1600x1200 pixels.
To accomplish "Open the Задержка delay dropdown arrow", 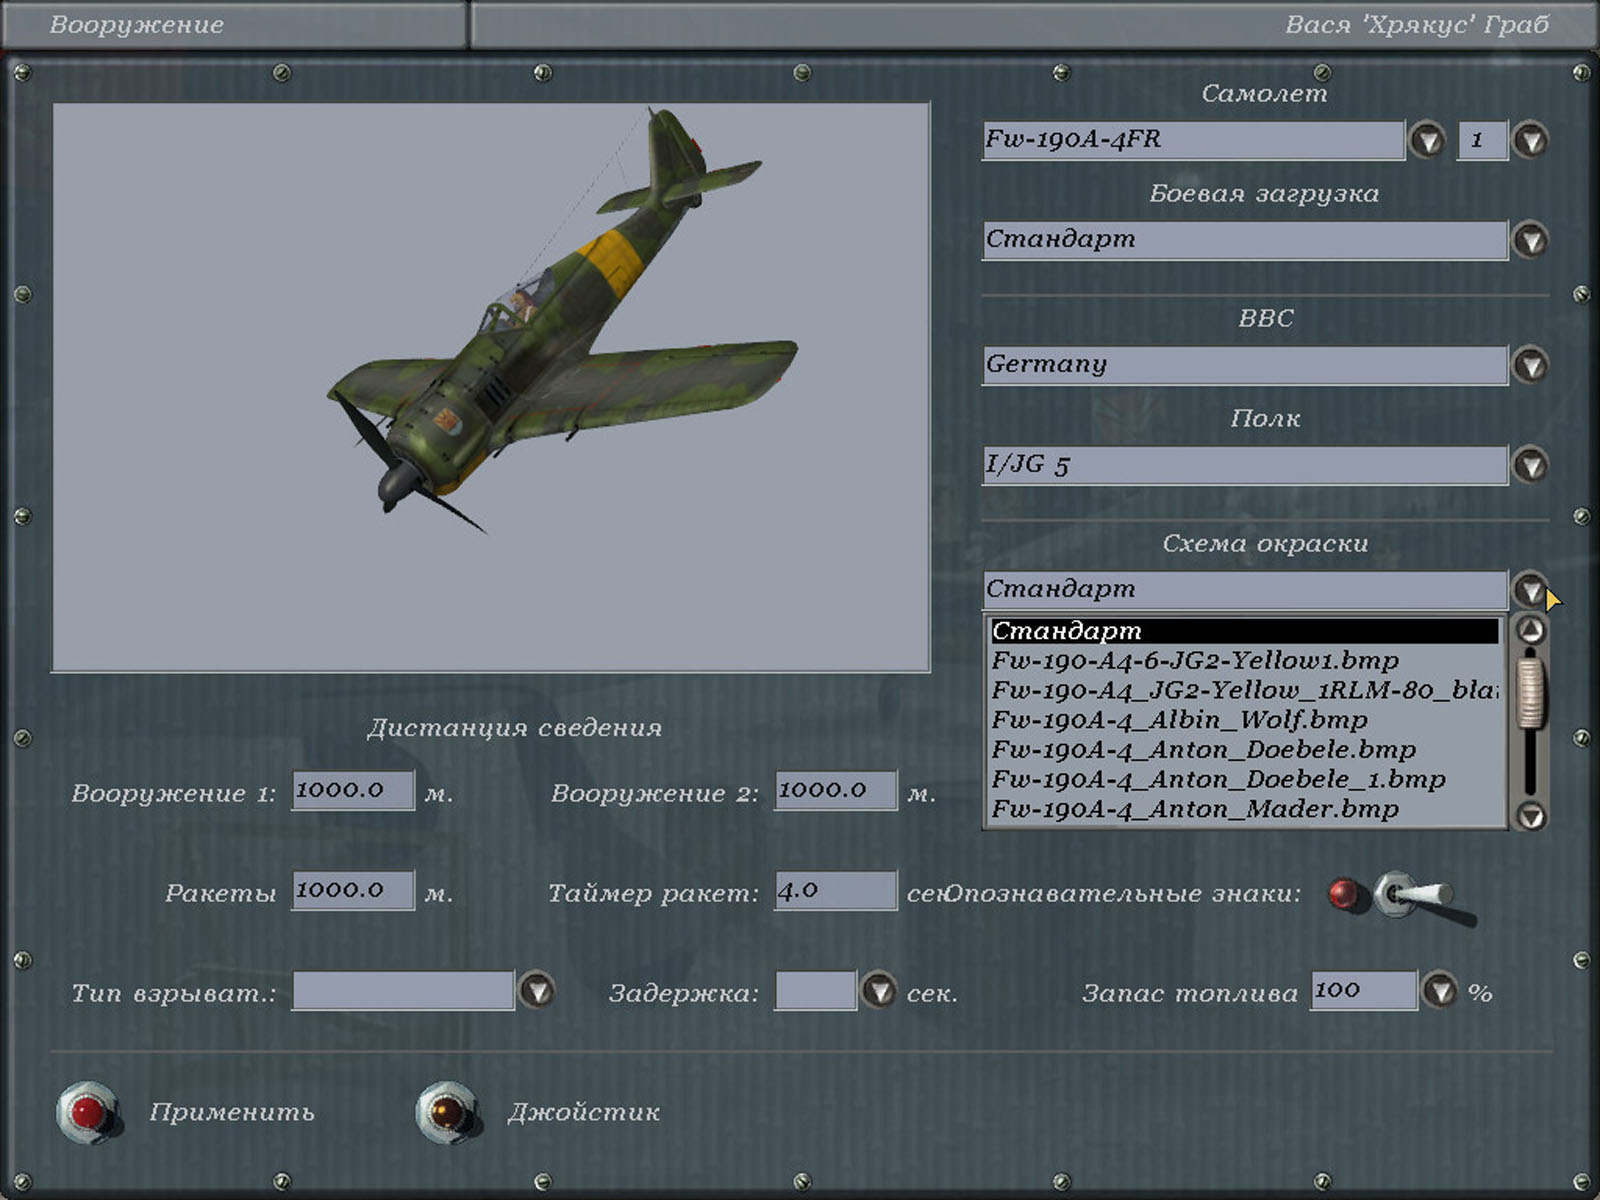I will click(x=879, y=991).
